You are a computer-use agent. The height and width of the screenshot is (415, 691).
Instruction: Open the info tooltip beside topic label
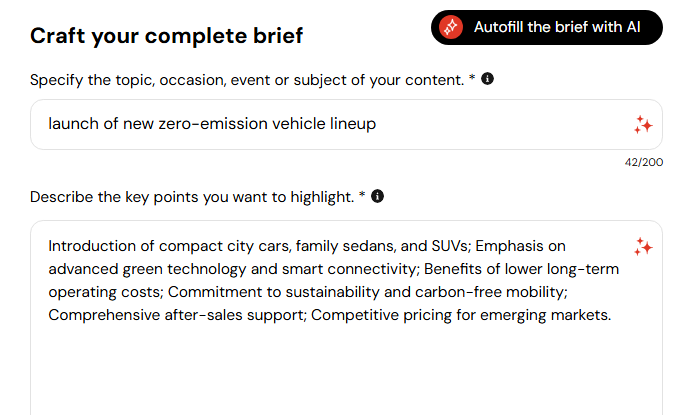487,79
